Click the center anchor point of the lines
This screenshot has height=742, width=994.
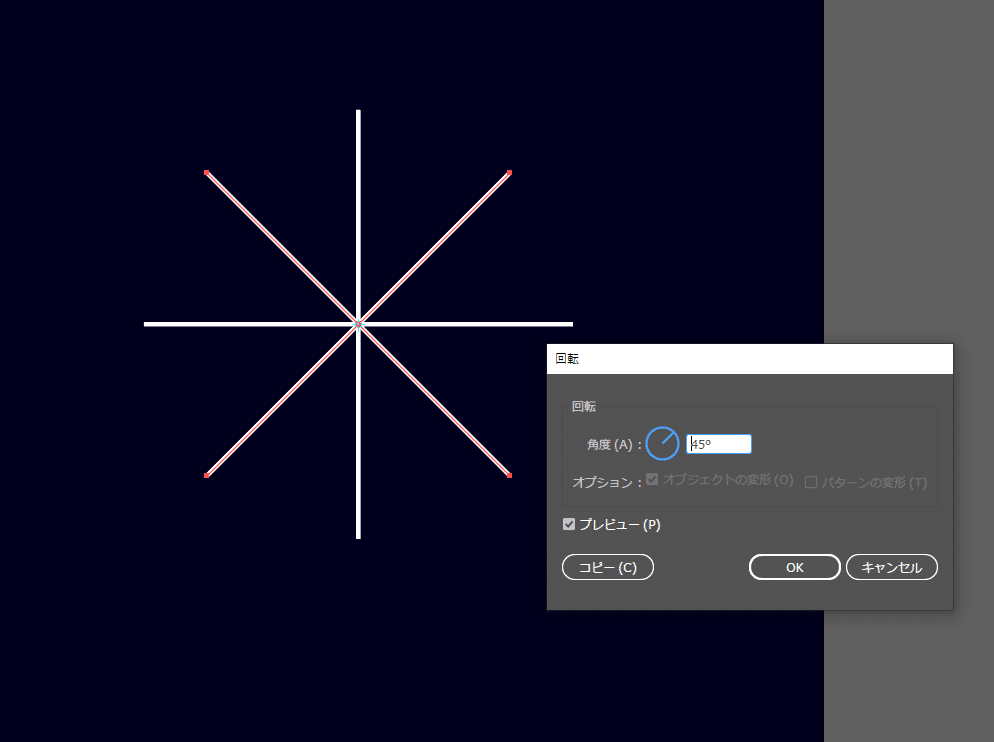(358, 324)
